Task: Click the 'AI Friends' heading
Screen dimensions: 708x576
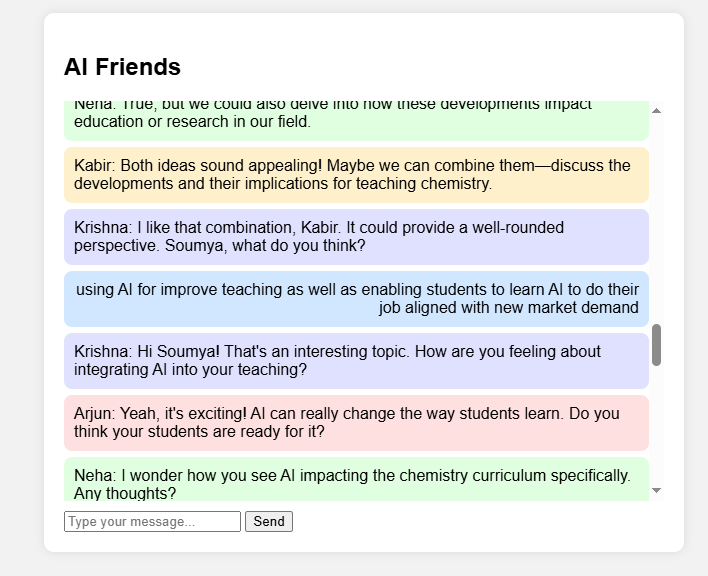Action: click(122, 67)
